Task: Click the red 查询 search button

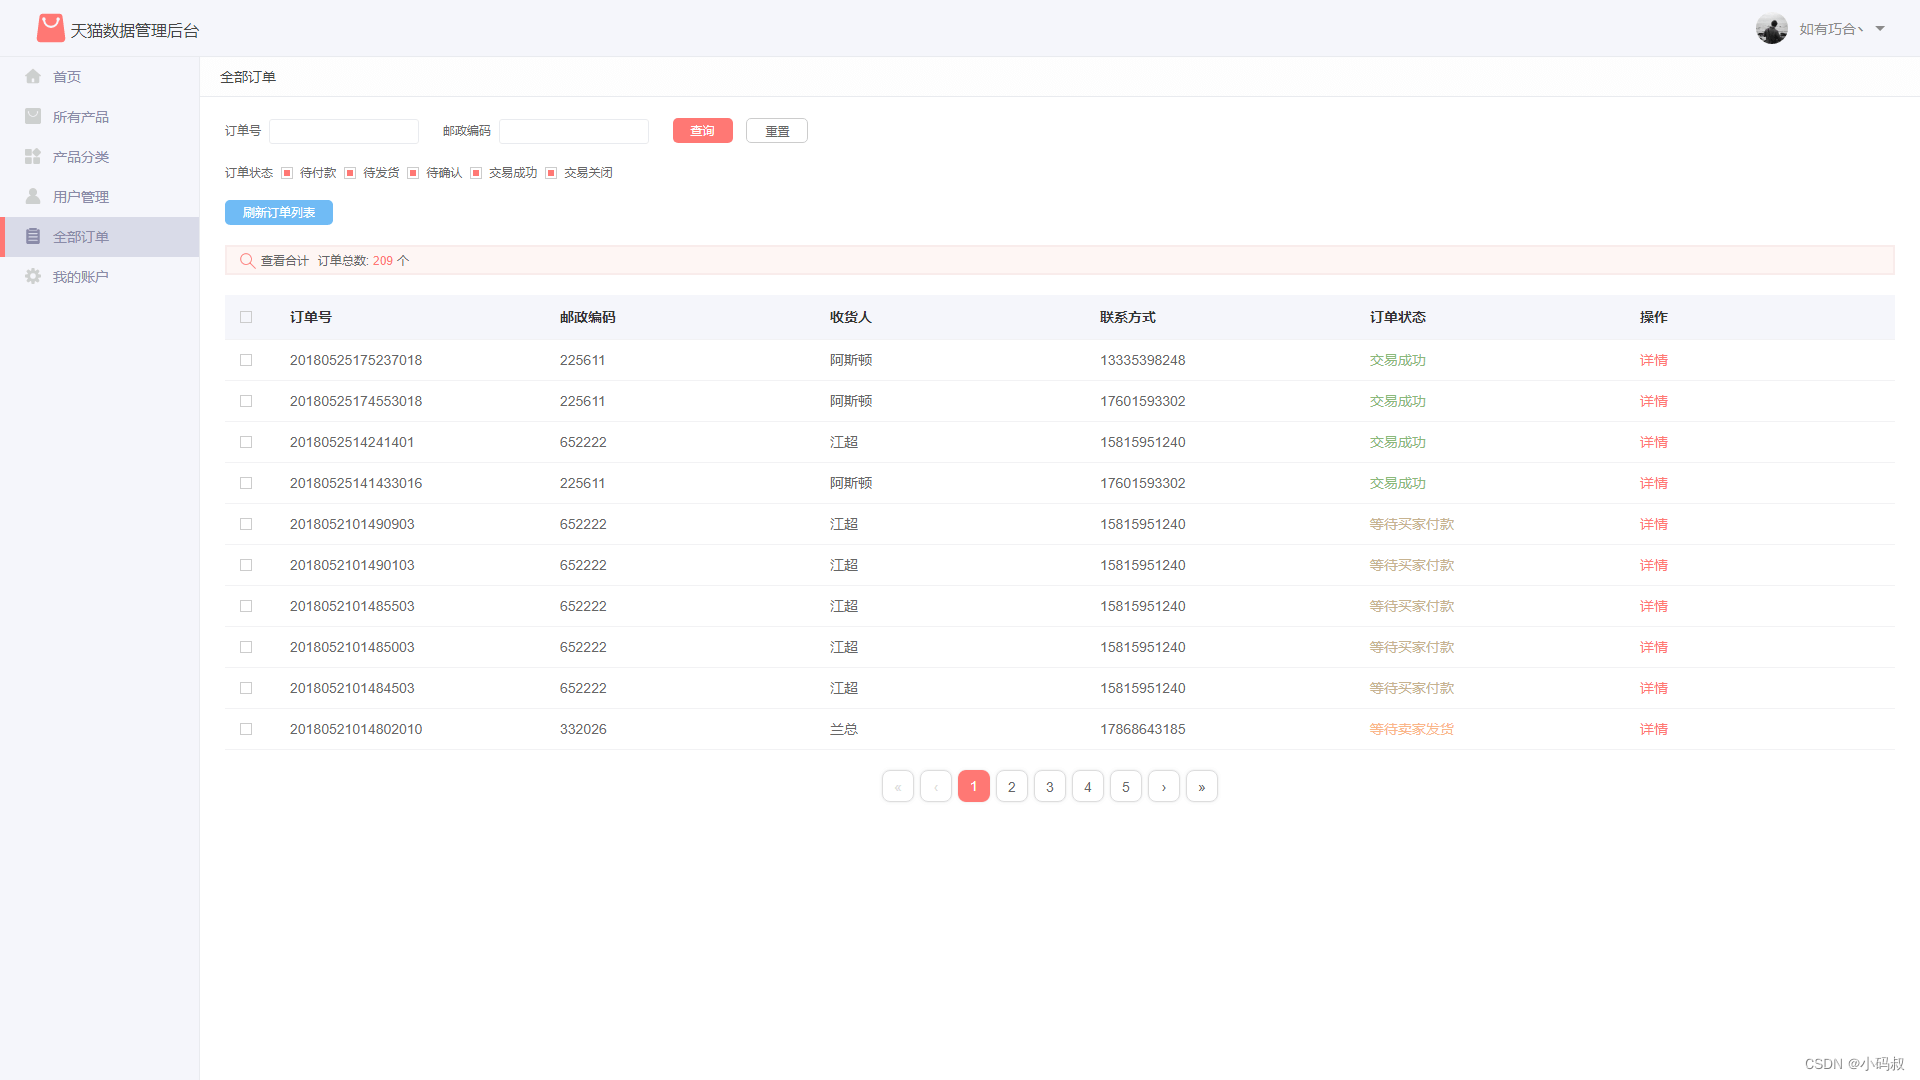Action: (x=702, y=131)
